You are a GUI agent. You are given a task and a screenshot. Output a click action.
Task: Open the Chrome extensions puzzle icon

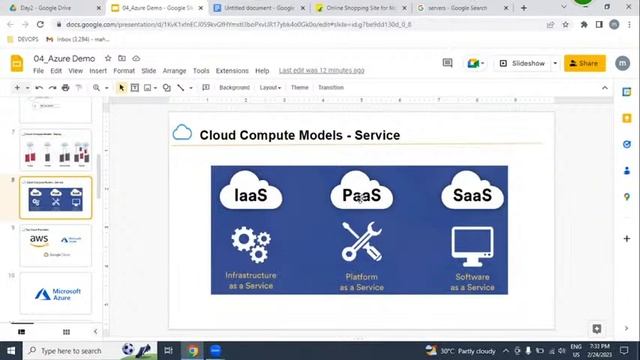tap(584, 24)
